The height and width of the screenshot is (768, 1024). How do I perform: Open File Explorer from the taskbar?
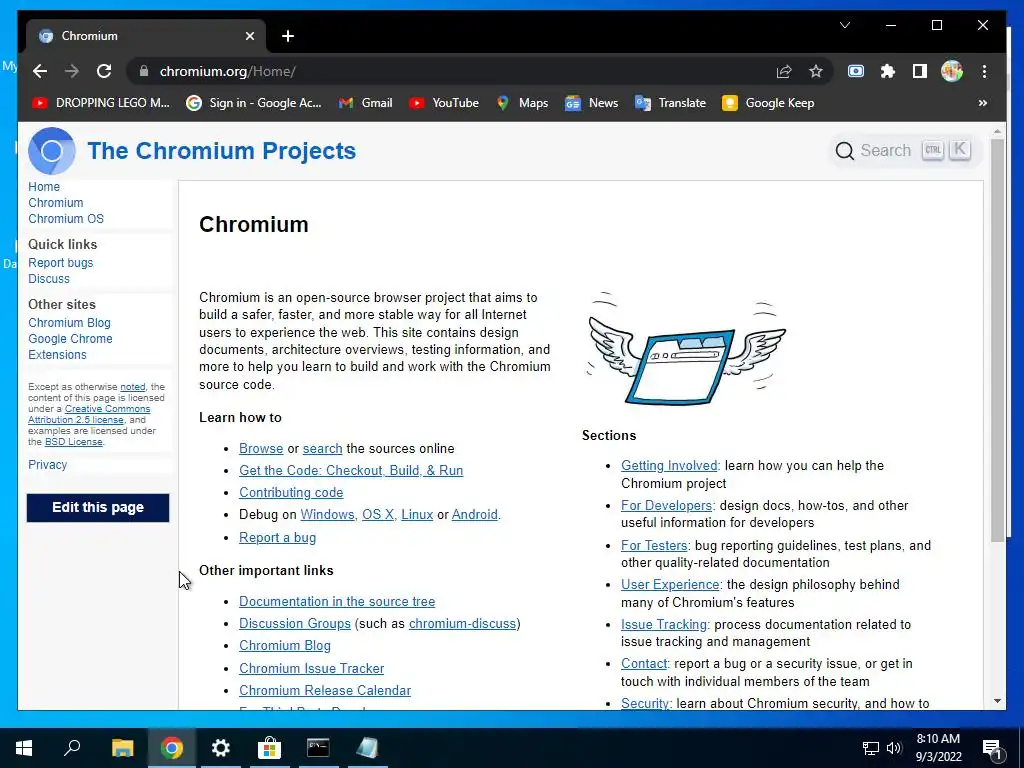coord(122,748)
